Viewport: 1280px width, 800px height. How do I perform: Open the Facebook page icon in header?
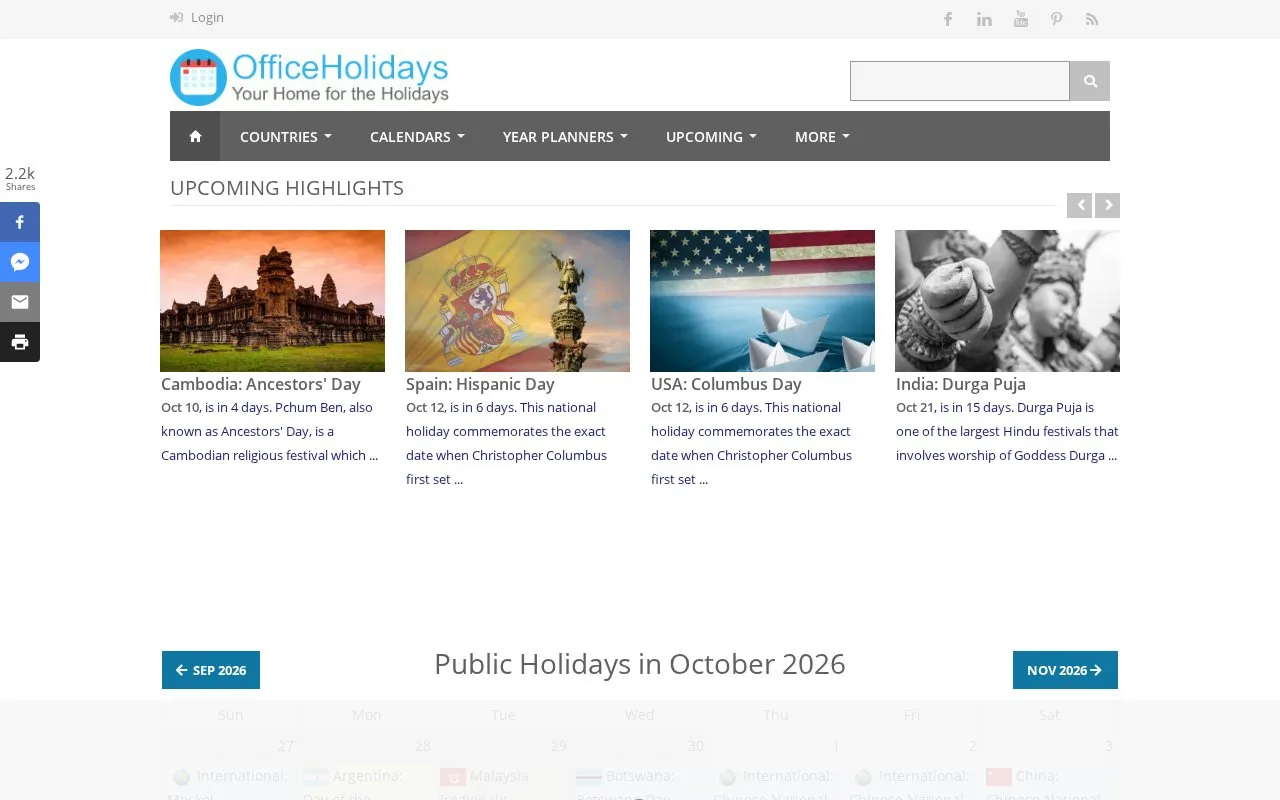[948, 19]
